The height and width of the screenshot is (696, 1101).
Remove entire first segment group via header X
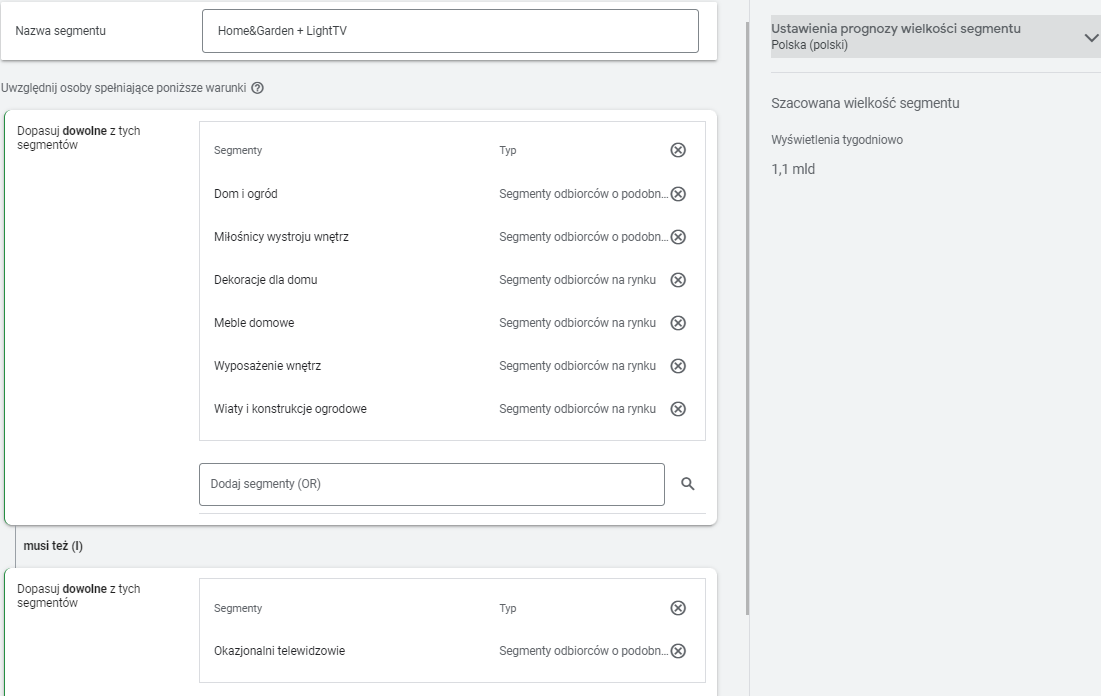(678, 150)
